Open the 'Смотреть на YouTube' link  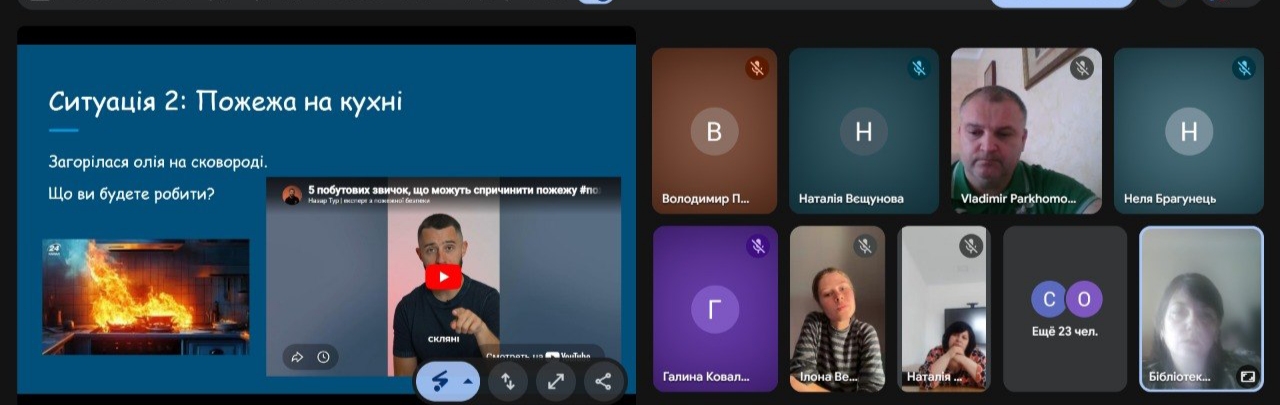537,356
